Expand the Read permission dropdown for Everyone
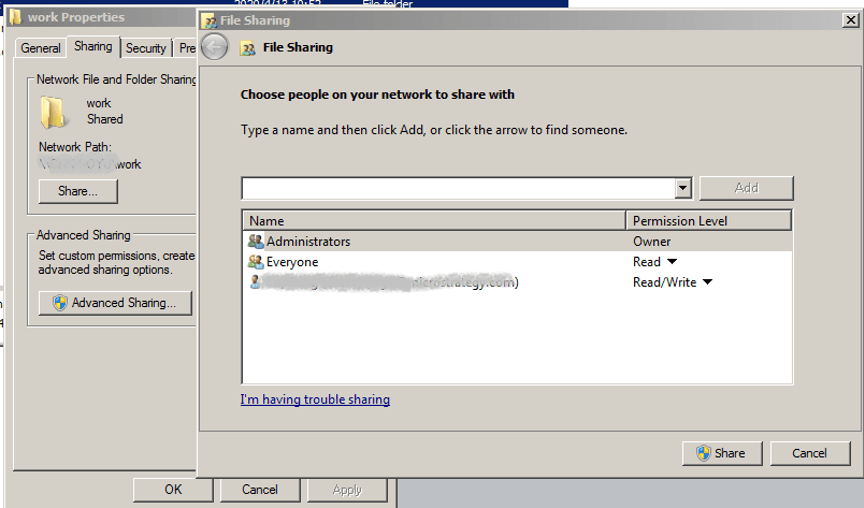 (672, 262)
